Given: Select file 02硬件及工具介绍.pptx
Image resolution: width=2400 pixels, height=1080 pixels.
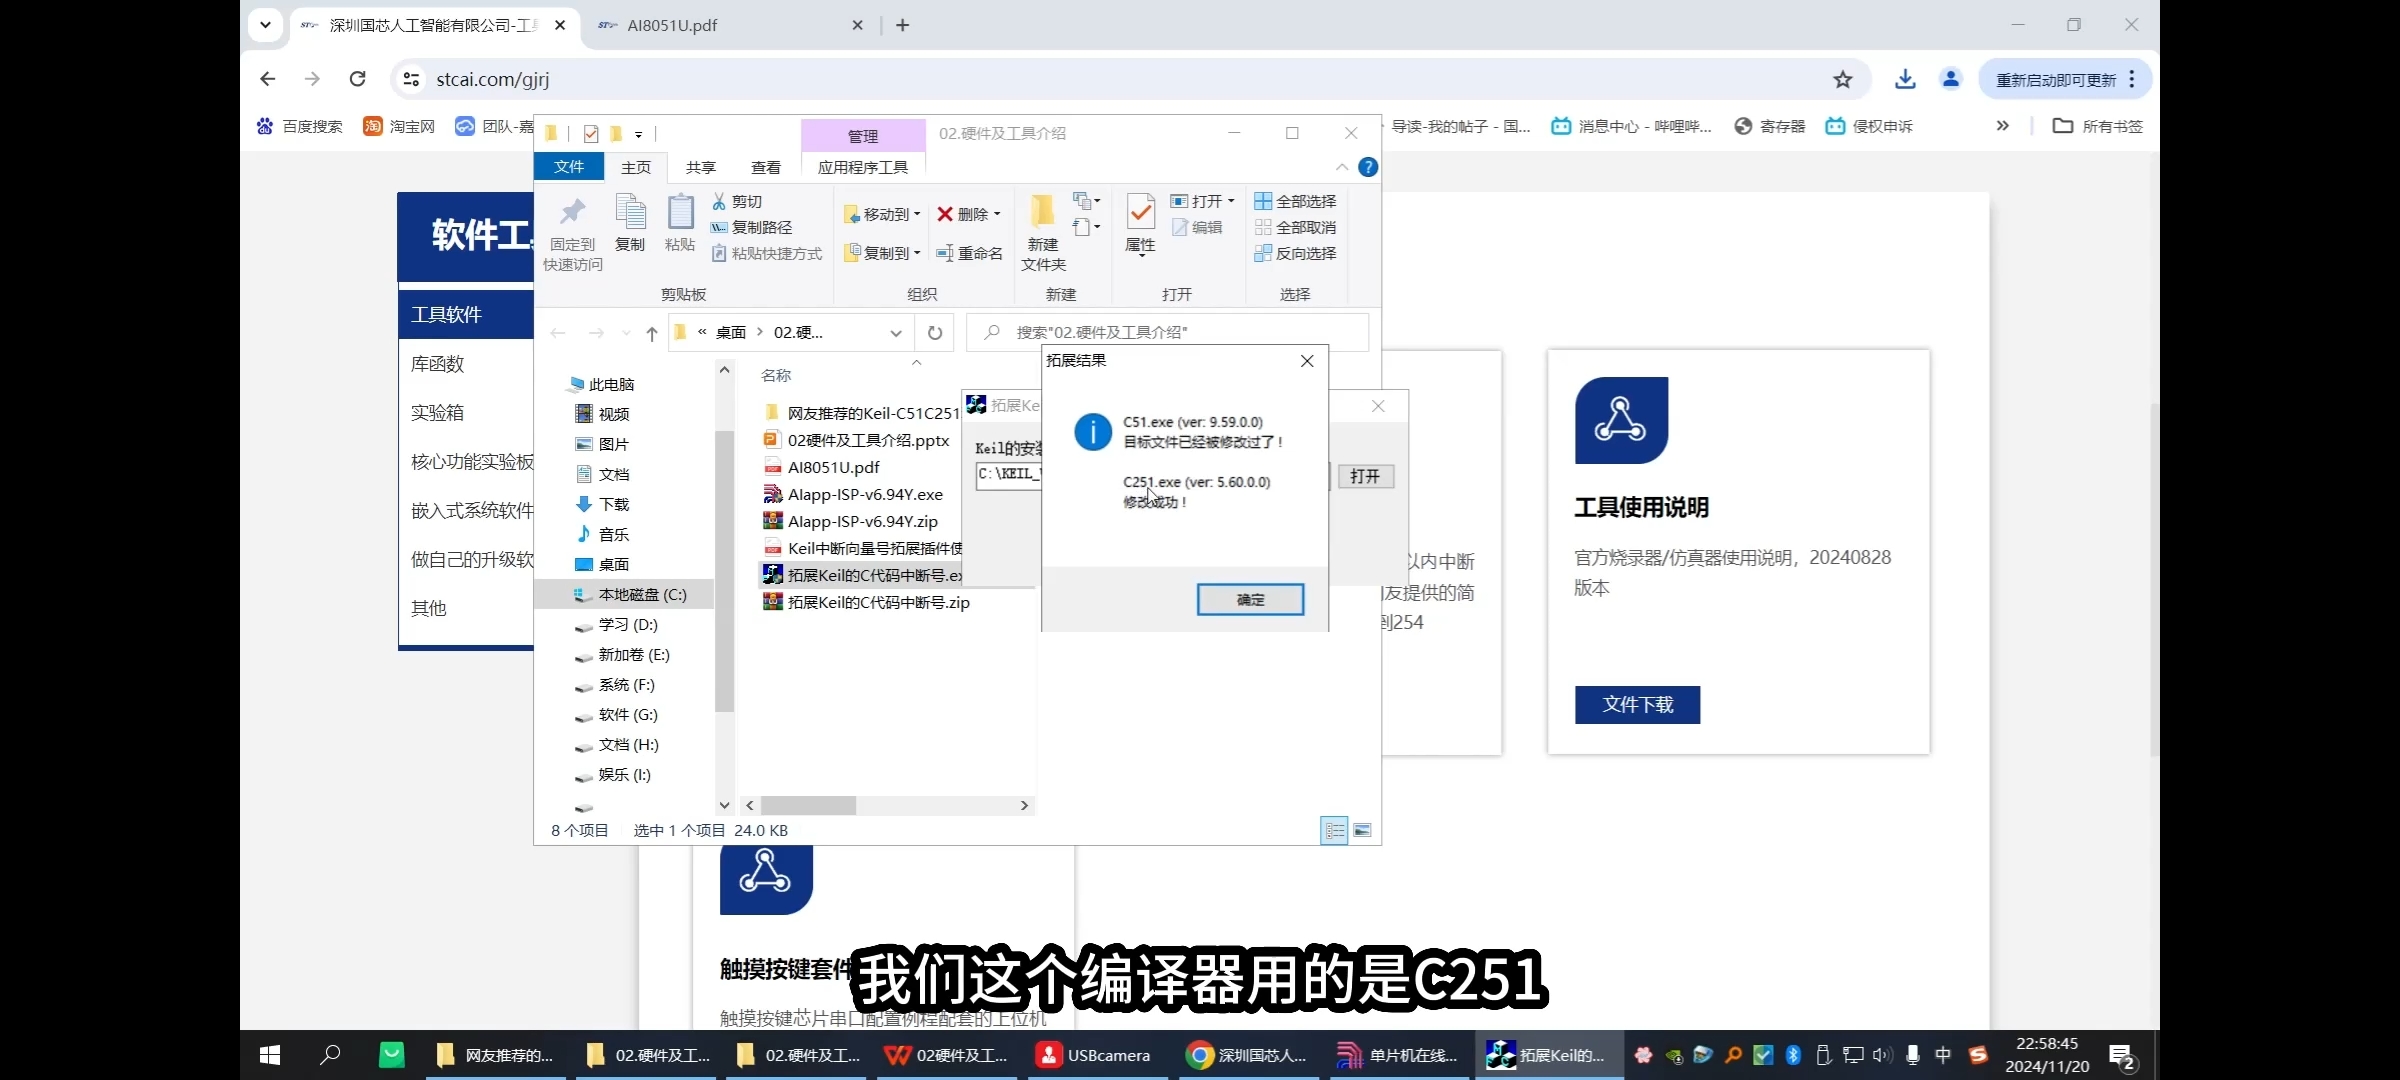Looking at the screenshot, I should pos(857,440).
